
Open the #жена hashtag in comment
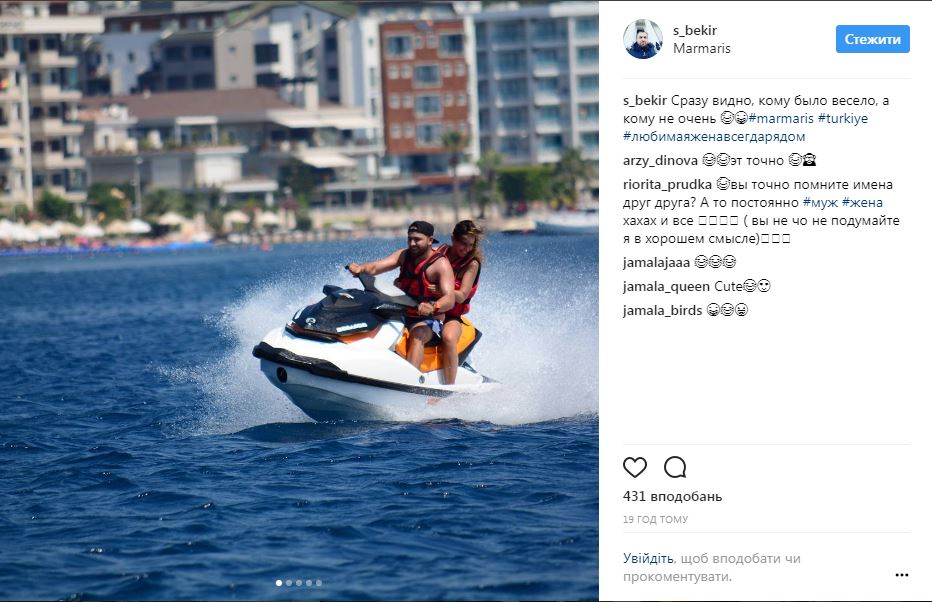(x=862, y=203)
